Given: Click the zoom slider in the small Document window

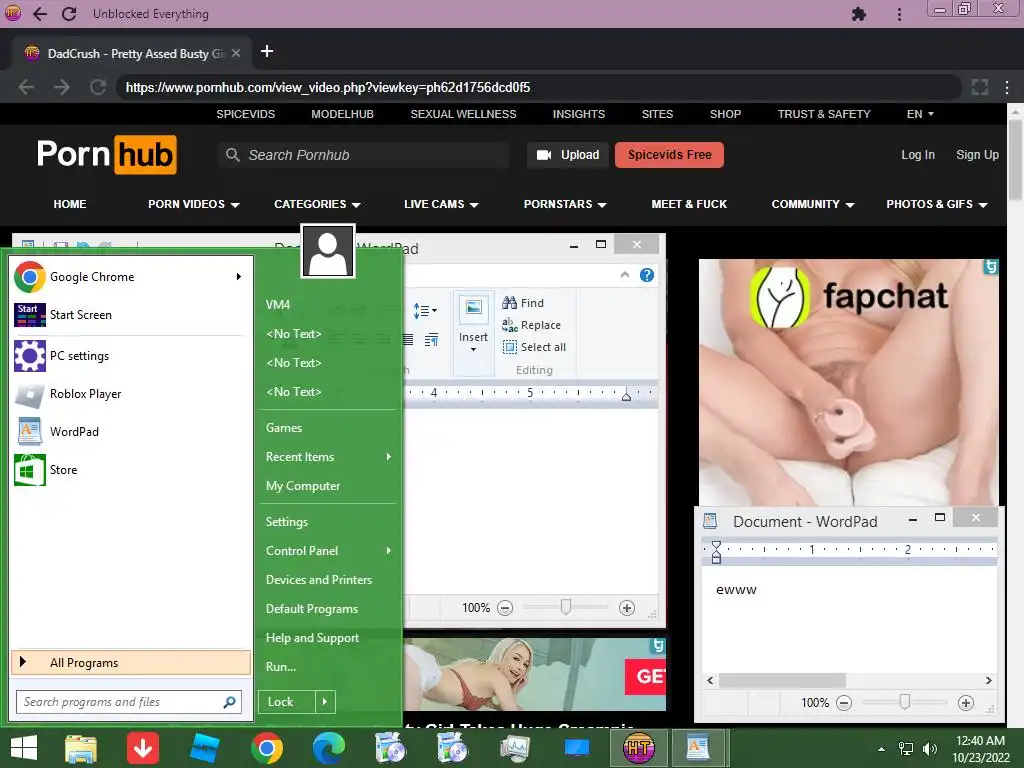Looking at the screenshot, I should pyautogui.click(x=904, y=703).
